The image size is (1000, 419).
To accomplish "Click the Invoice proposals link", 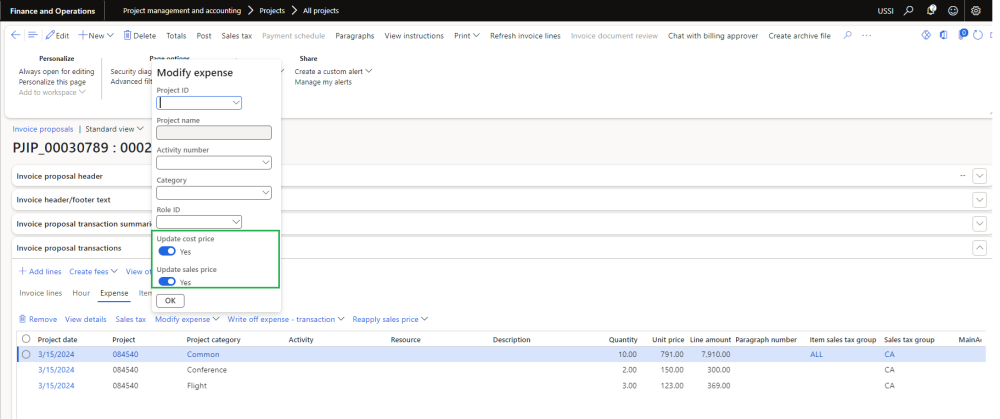I will click(43, 129).
